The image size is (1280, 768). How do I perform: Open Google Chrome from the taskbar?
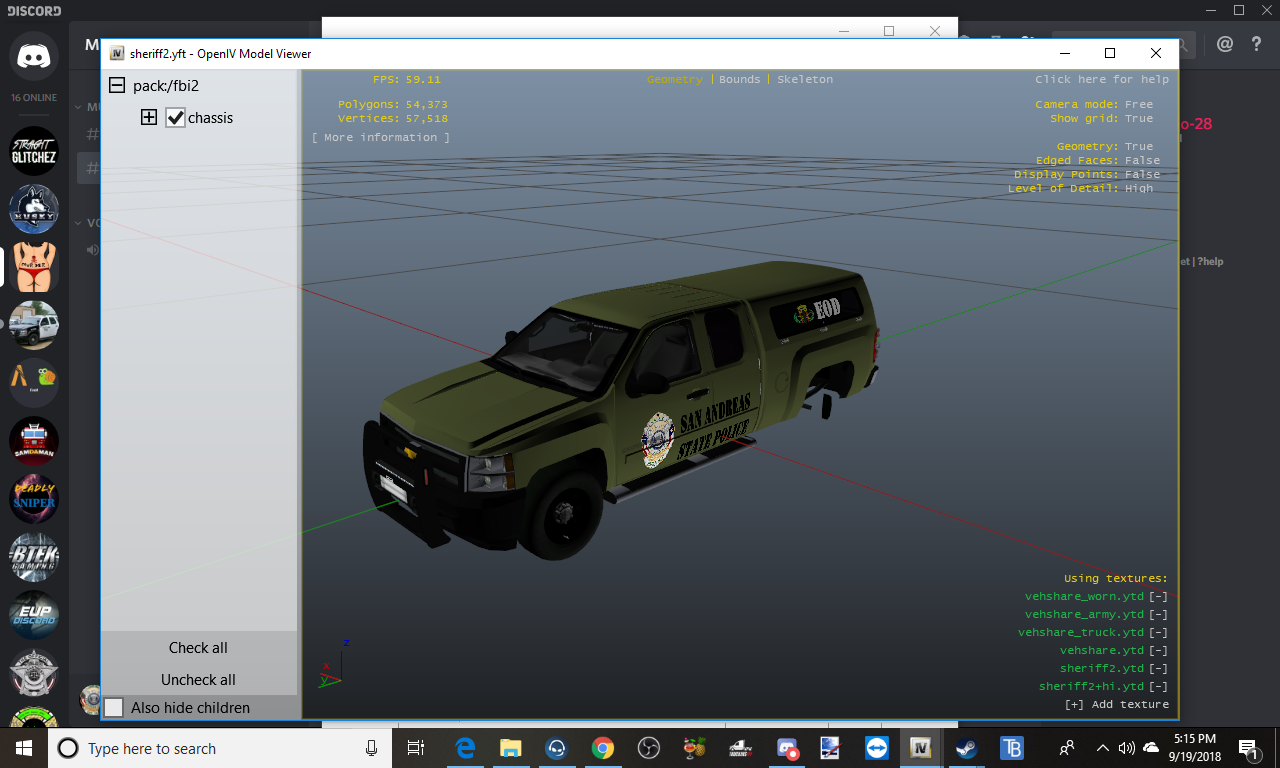click(x=602, y=748)
